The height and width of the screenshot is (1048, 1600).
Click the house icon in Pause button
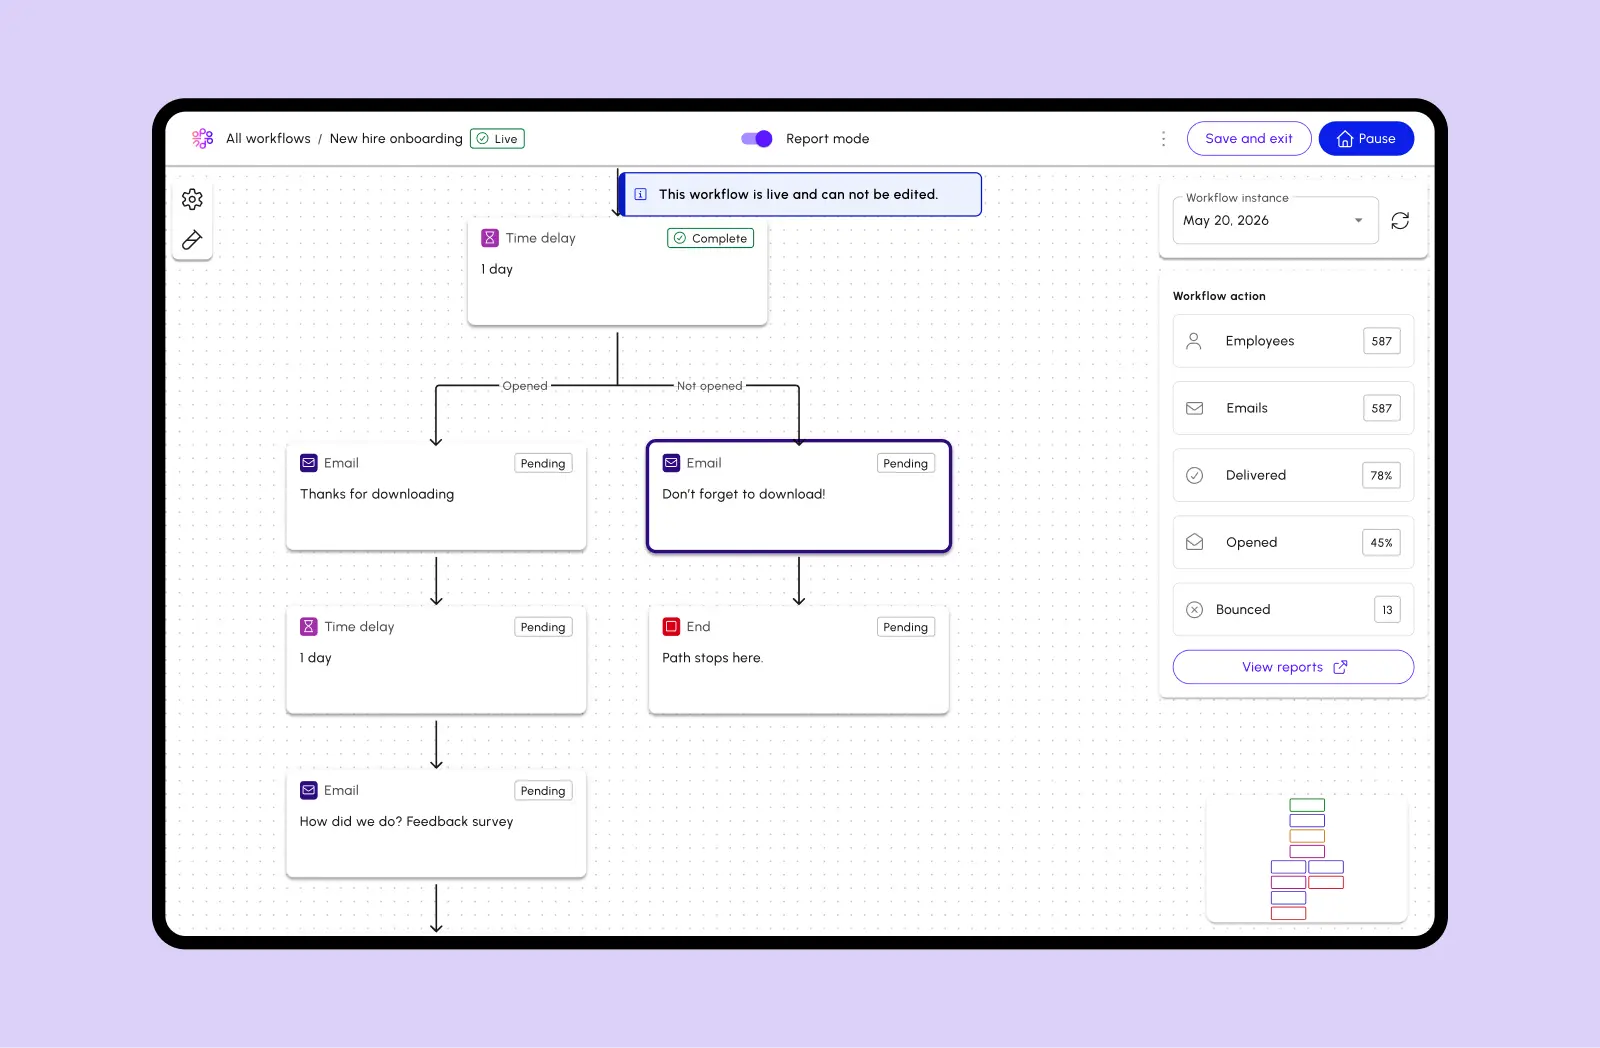click(1345, 139)
